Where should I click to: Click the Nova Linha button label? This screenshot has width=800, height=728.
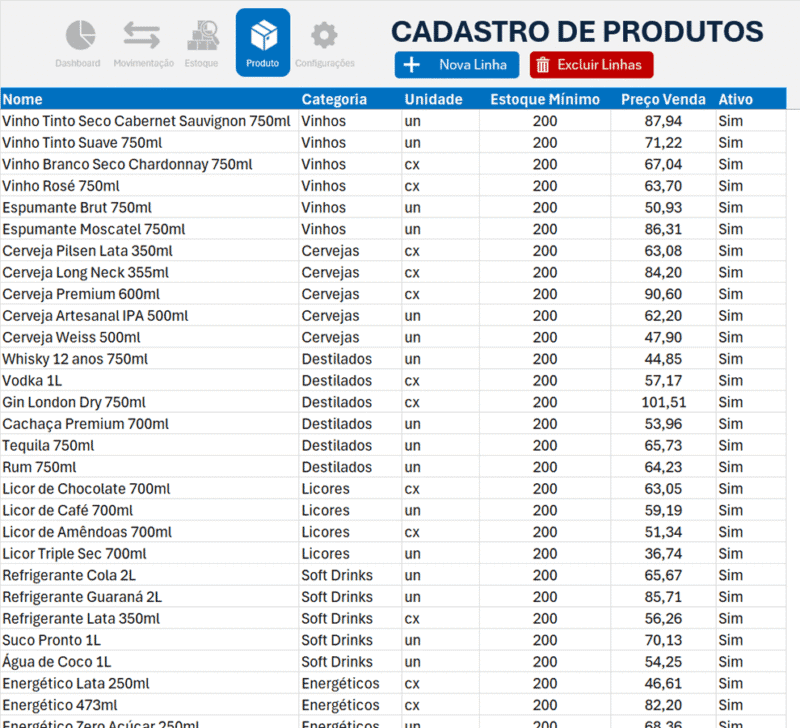(473, 65)
